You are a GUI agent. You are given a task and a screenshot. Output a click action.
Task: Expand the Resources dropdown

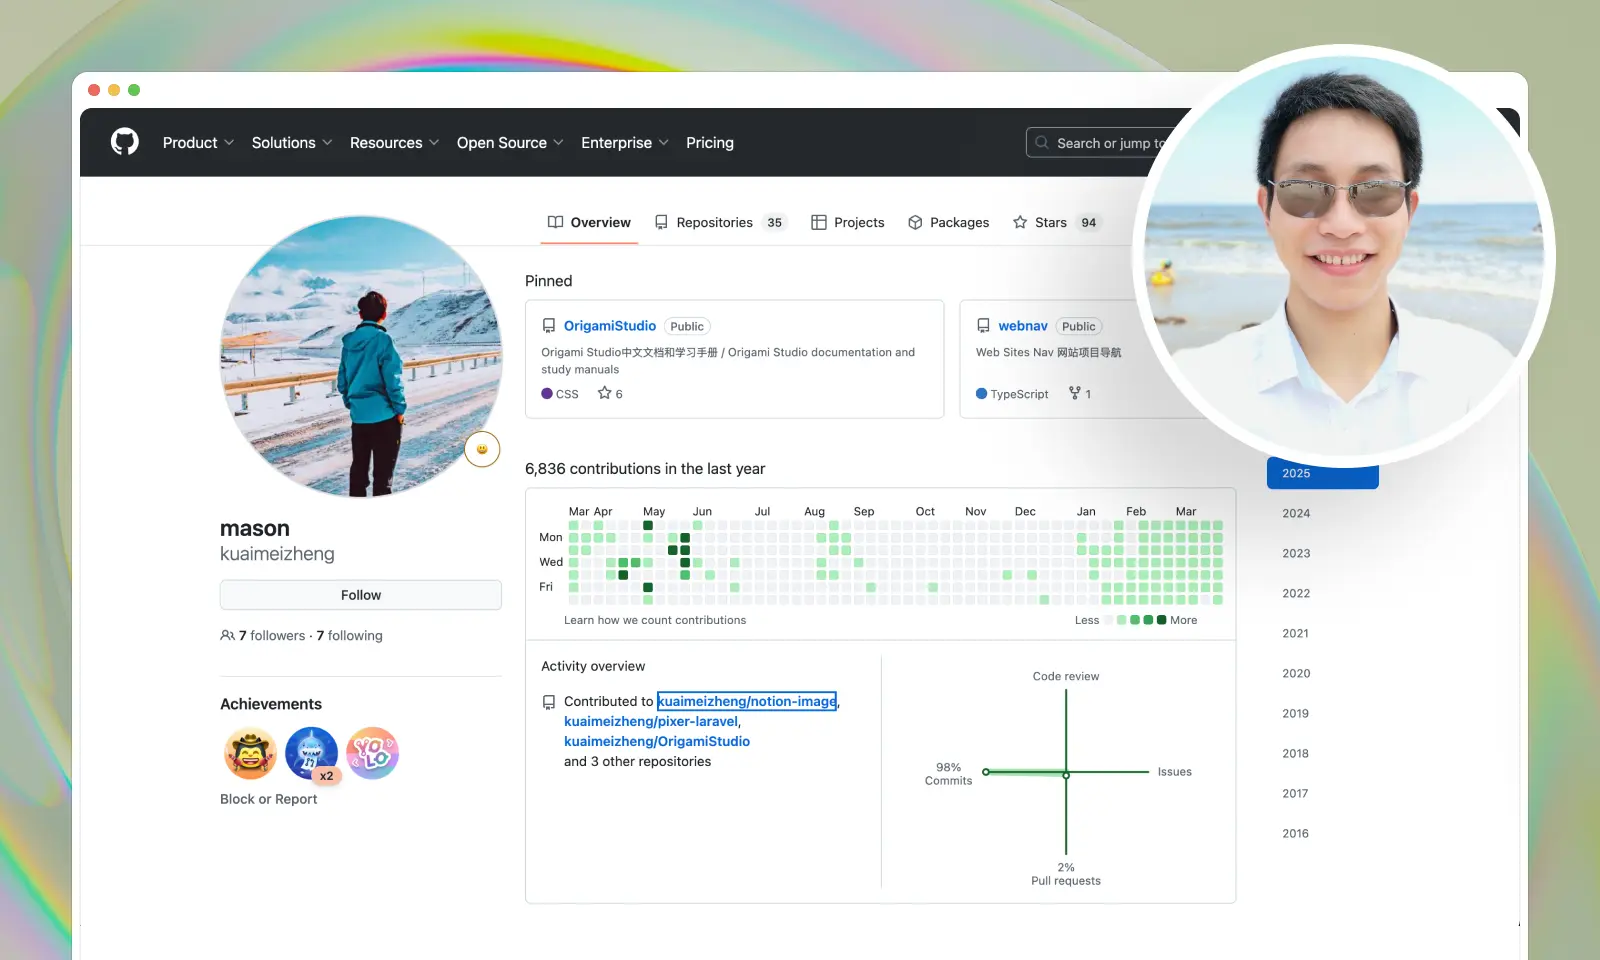point(394,143)
